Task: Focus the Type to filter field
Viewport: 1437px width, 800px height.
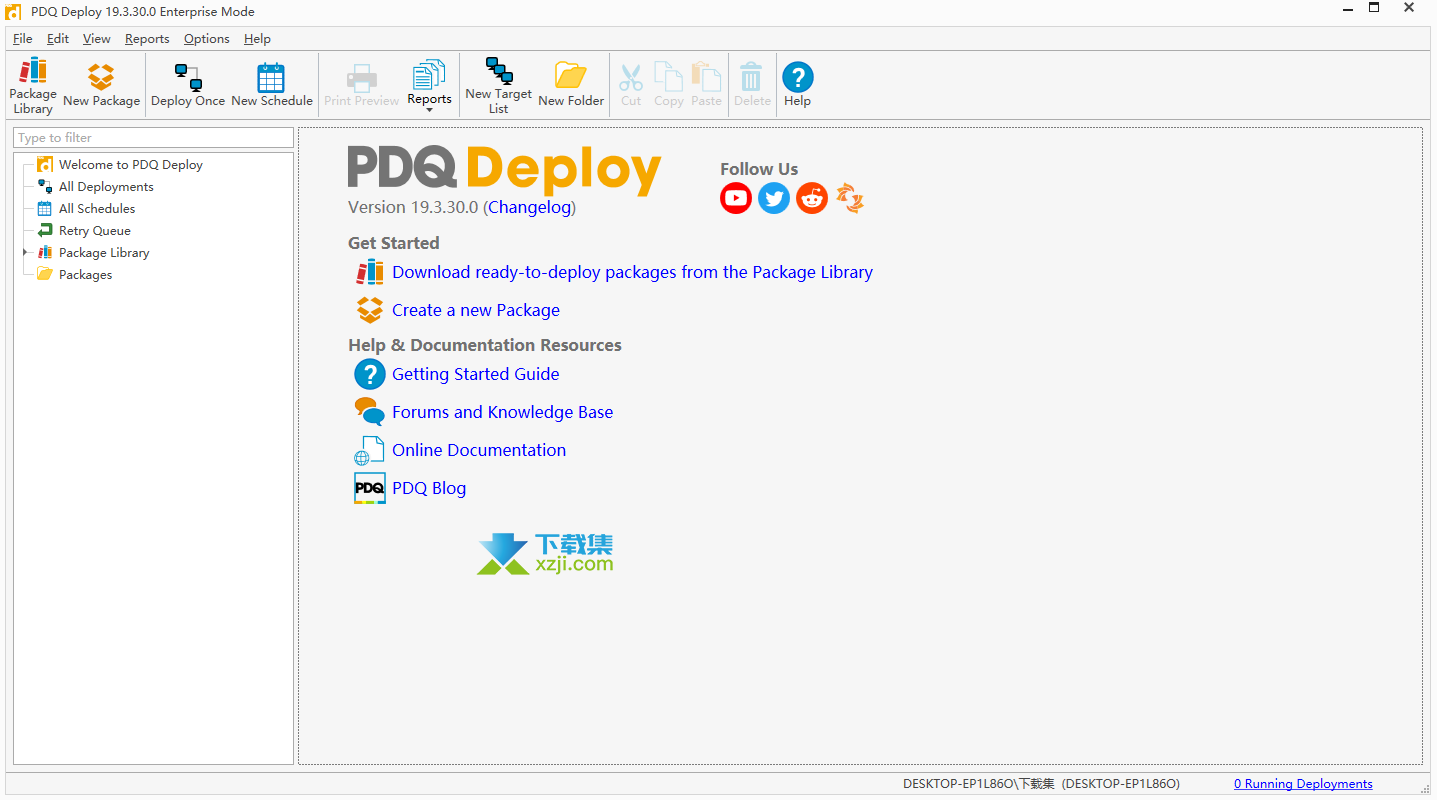Action: 154,138
